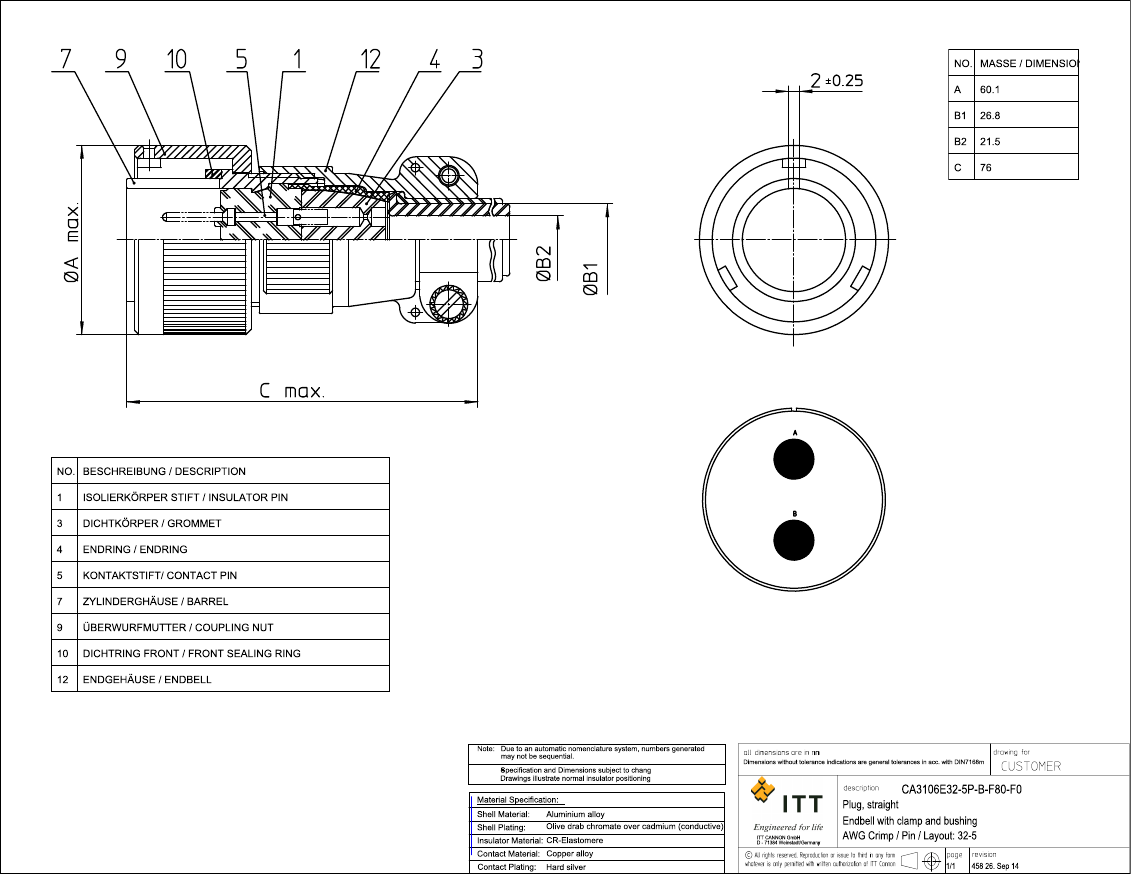
Task: Select callout number 10 on drawing
Action: coord(177,59)
